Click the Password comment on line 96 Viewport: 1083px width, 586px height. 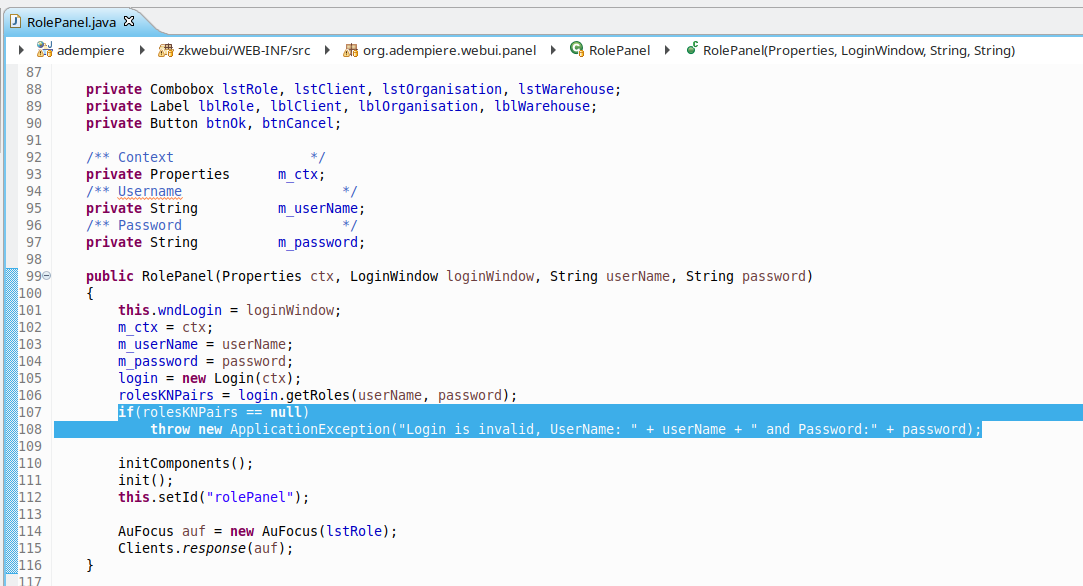pyautogui.click(x=150, y=225)
